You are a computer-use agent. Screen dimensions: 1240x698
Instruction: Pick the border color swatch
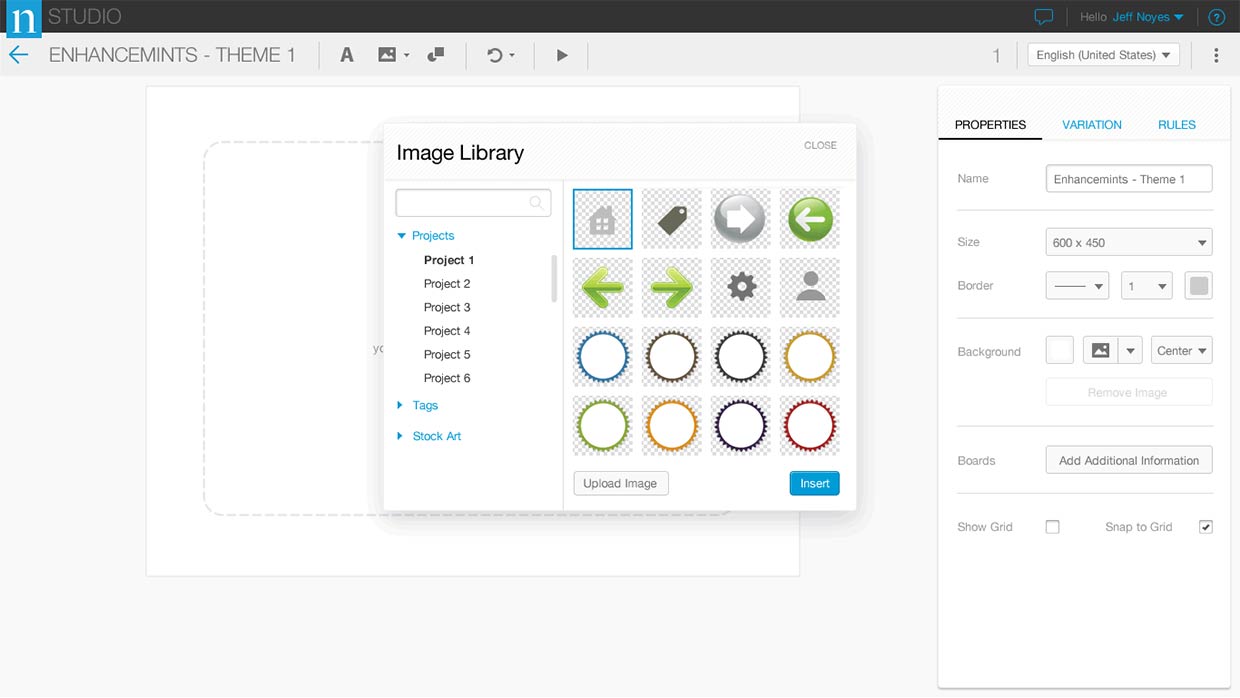[1198, 286]
